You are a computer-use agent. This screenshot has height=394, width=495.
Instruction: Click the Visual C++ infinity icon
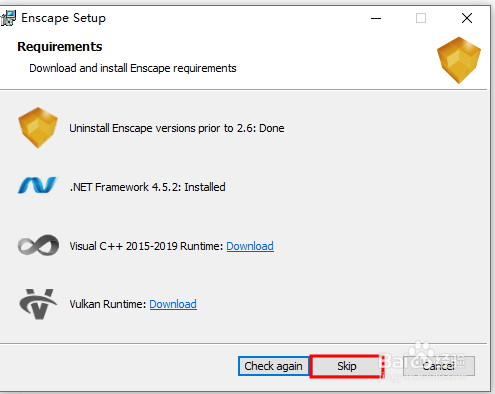click(x=38, y=245)
